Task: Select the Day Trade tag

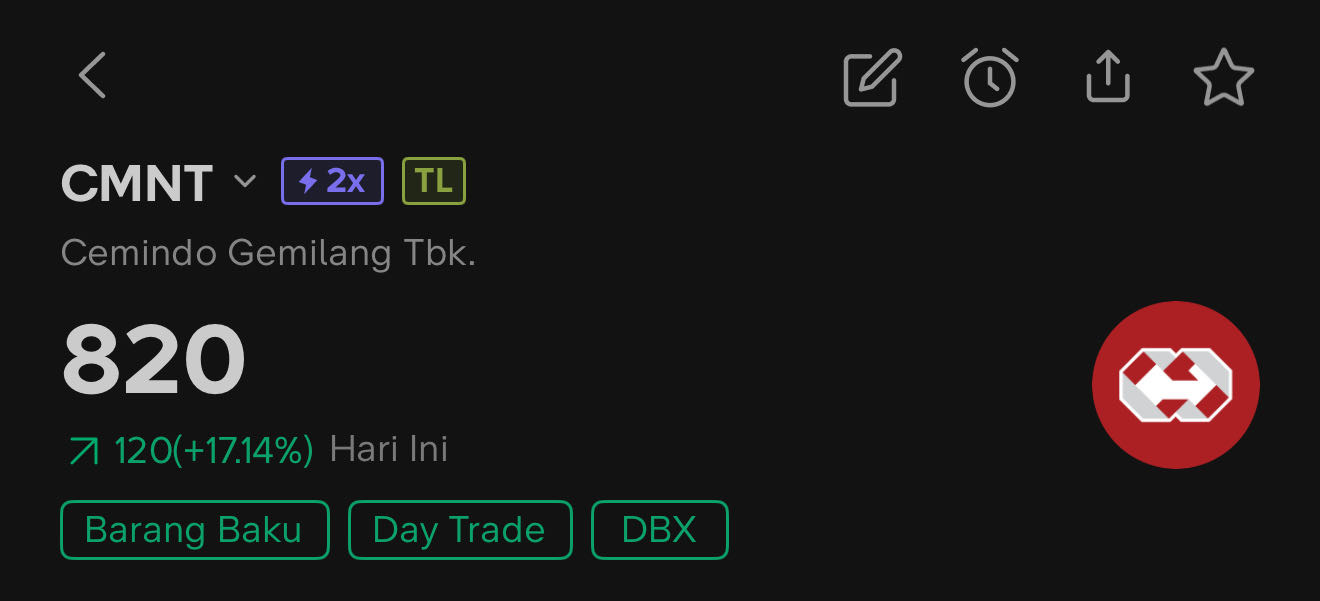Action: [459, 529]
